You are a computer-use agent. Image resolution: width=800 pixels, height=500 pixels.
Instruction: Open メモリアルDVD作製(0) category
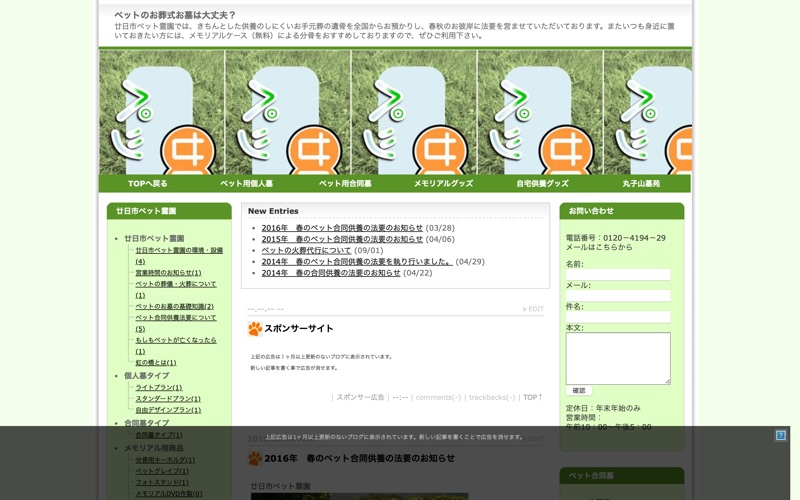(168, 494)
